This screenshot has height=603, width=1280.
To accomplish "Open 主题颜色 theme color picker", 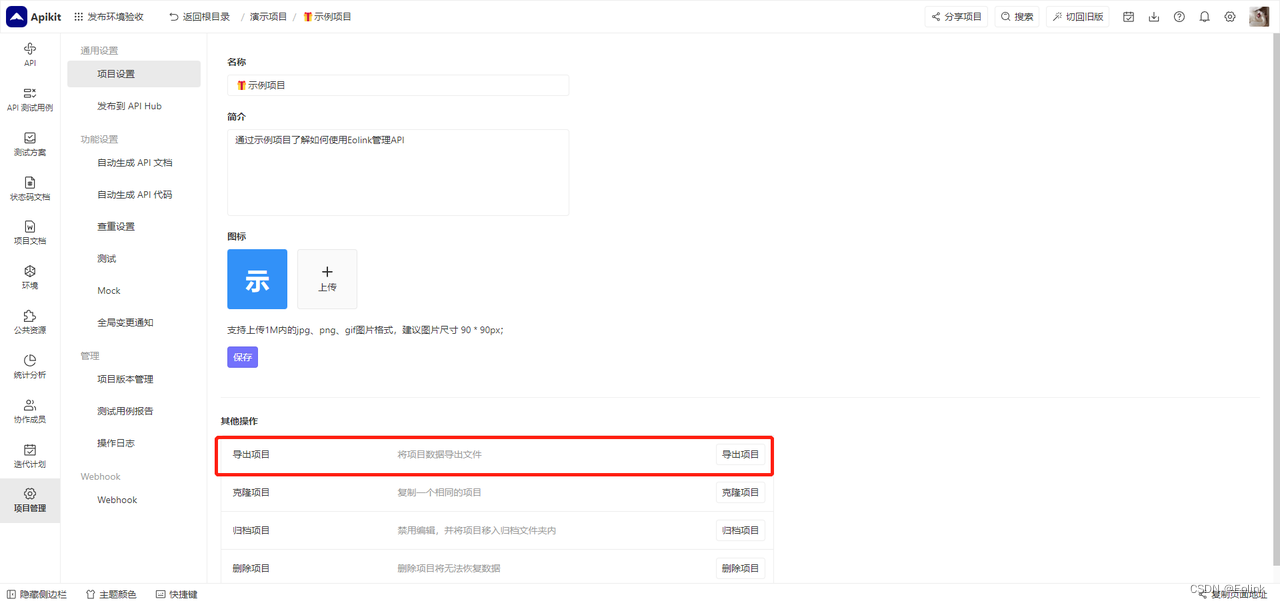I will [x=111, y=593].
